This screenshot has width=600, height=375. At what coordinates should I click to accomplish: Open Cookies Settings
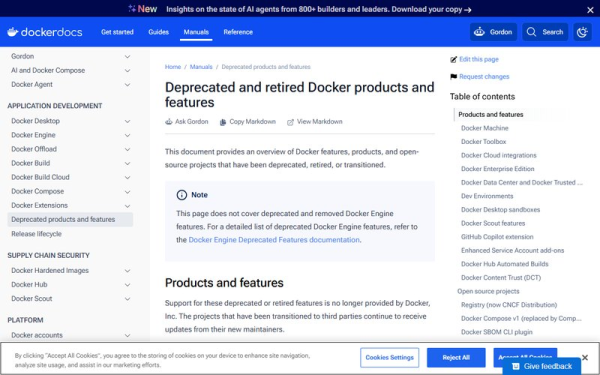pyautogui.click(x=390, y=357)
